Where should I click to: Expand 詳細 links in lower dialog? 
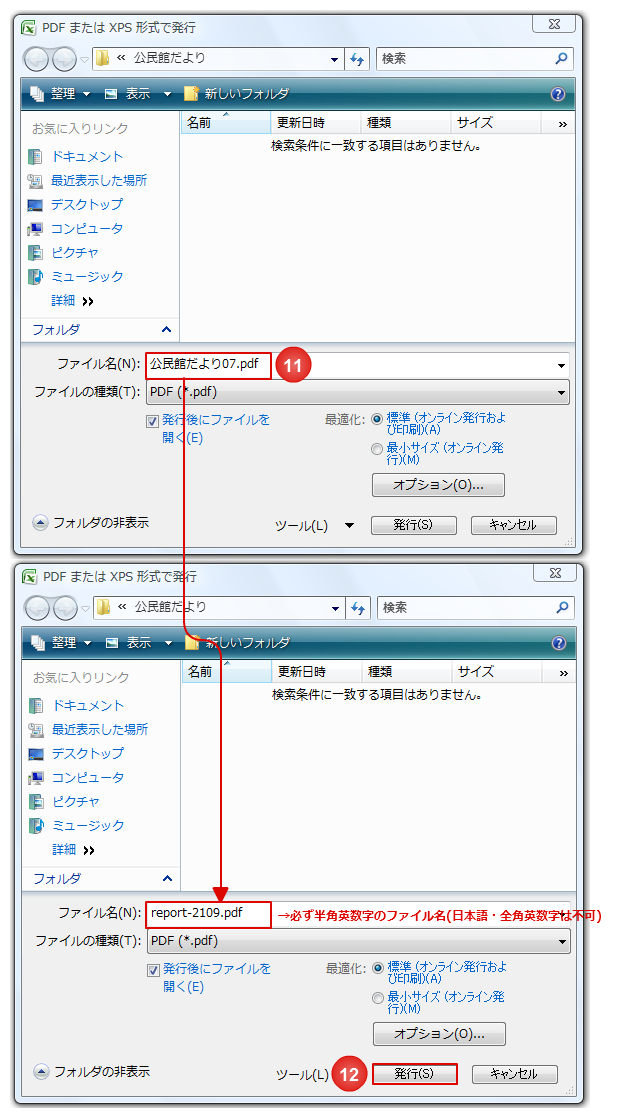tap(73, 850)
